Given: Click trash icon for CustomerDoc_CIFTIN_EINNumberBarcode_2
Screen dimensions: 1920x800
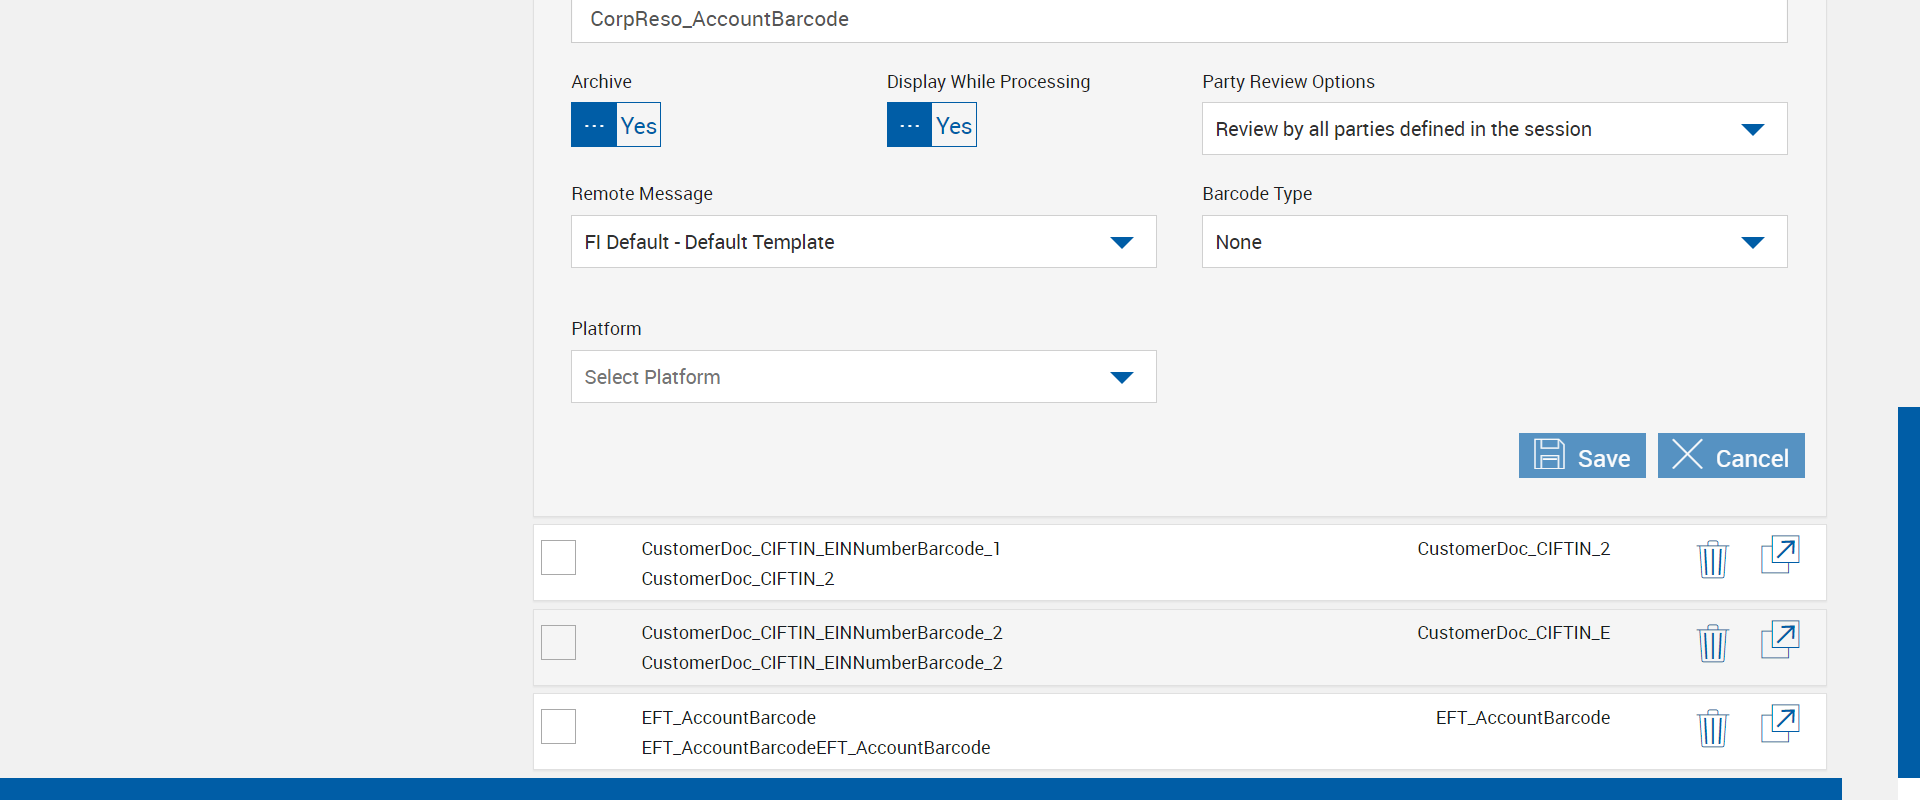Looking at the screenshot, I should [1712, 643].
